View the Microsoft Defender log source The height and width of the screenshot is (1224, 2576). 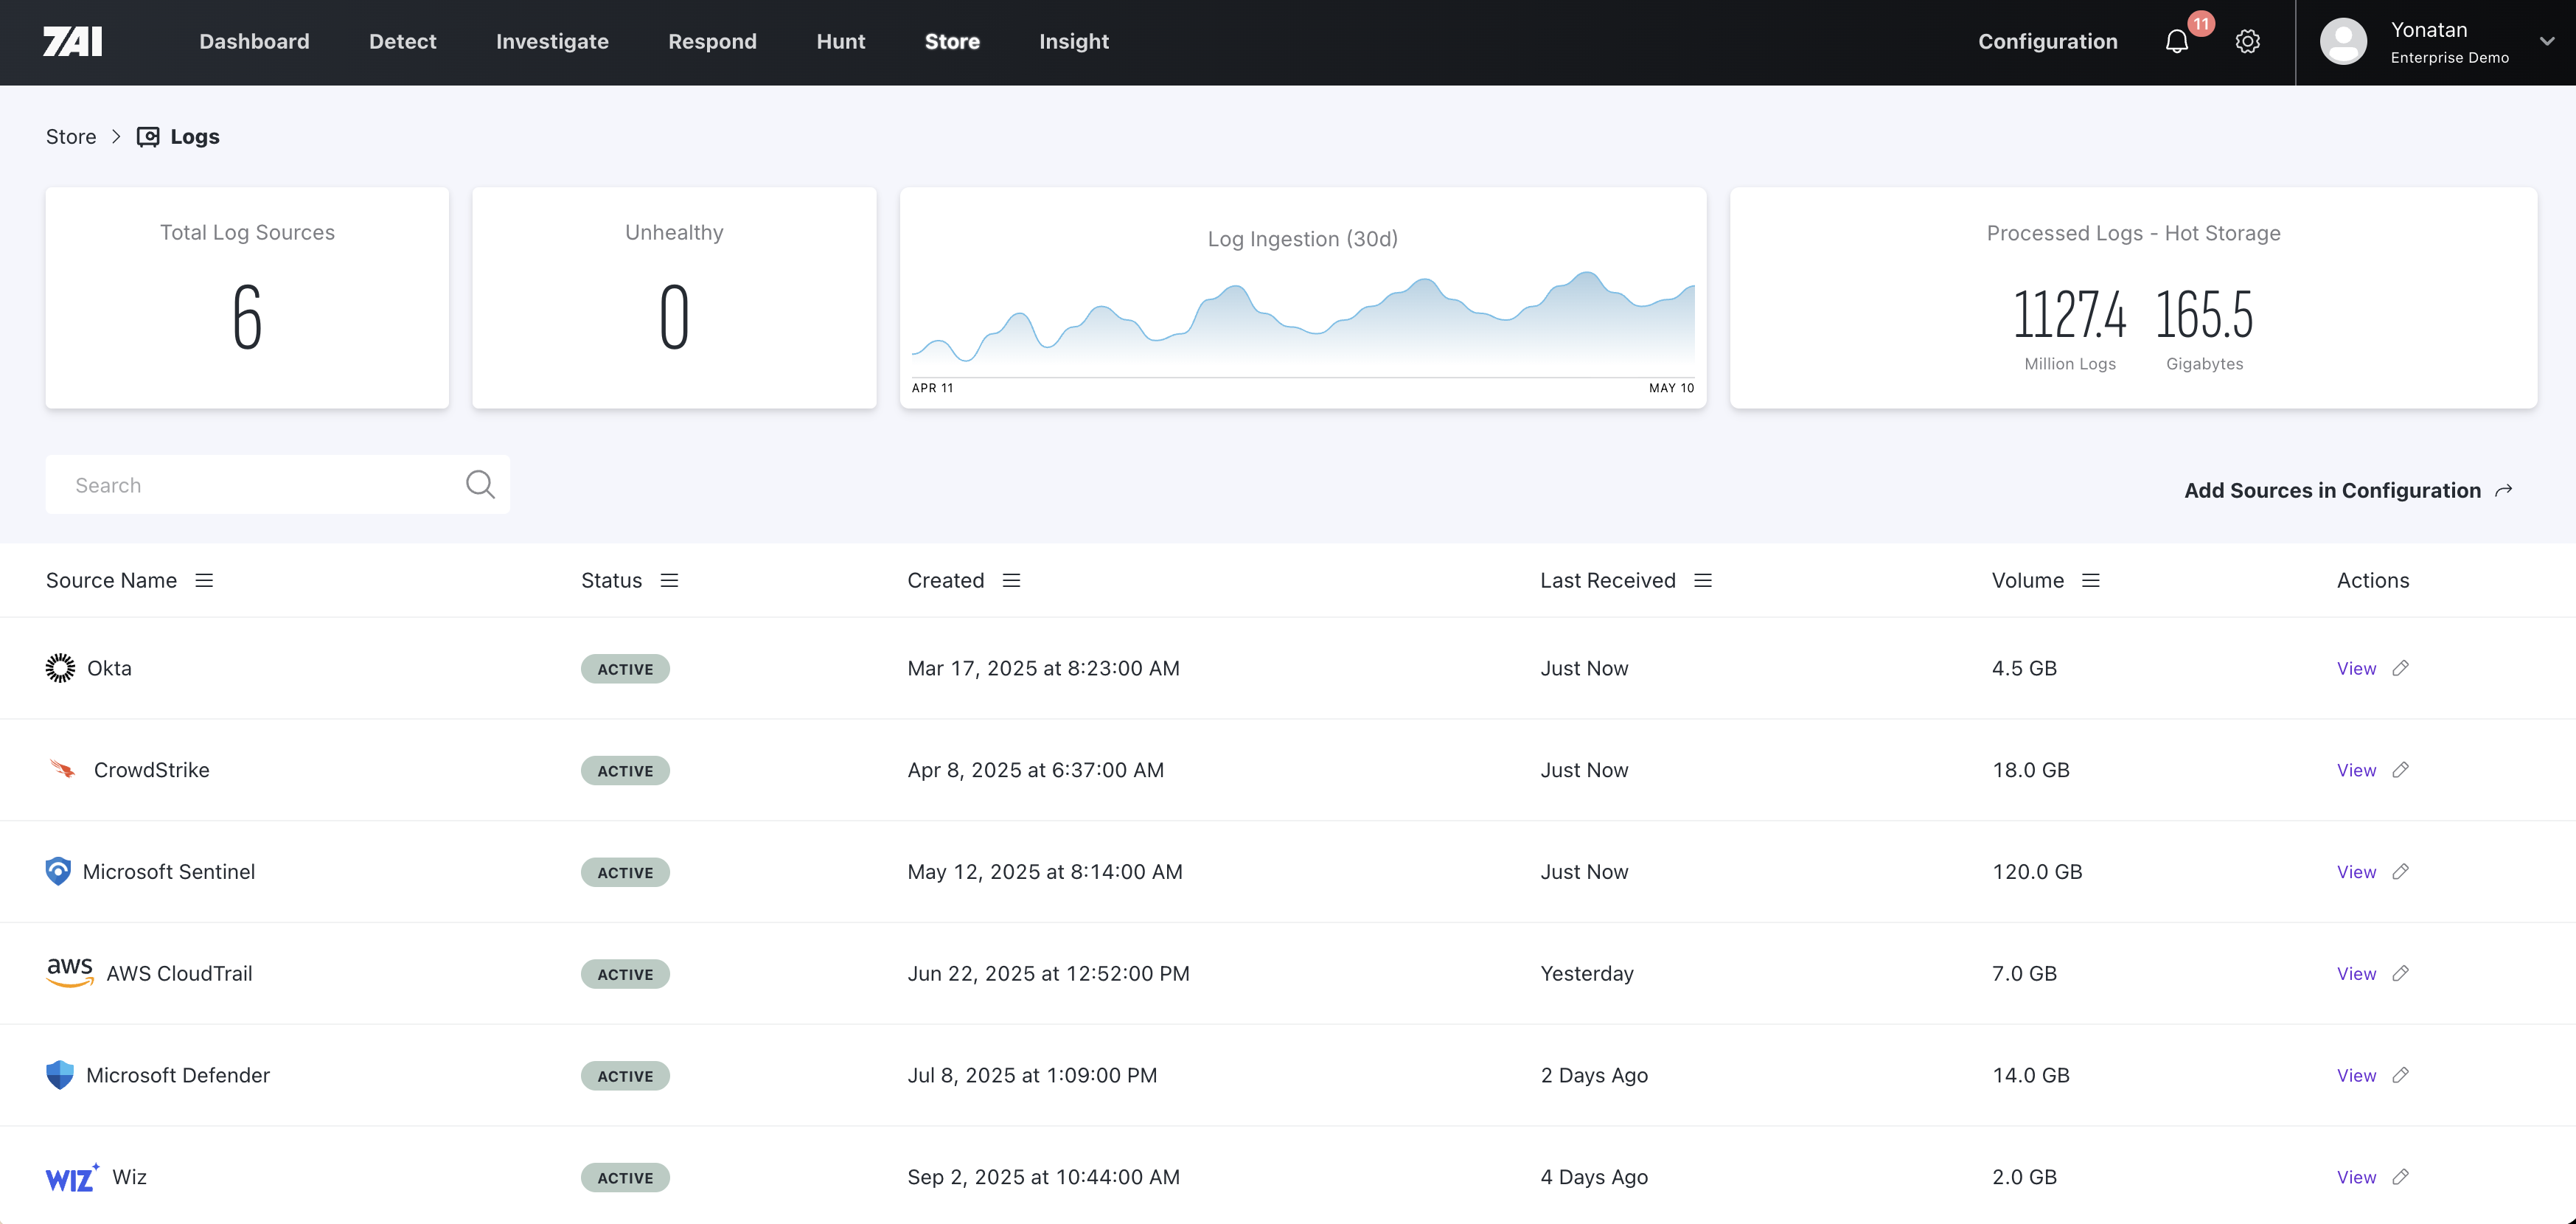pos(2356,1075)
